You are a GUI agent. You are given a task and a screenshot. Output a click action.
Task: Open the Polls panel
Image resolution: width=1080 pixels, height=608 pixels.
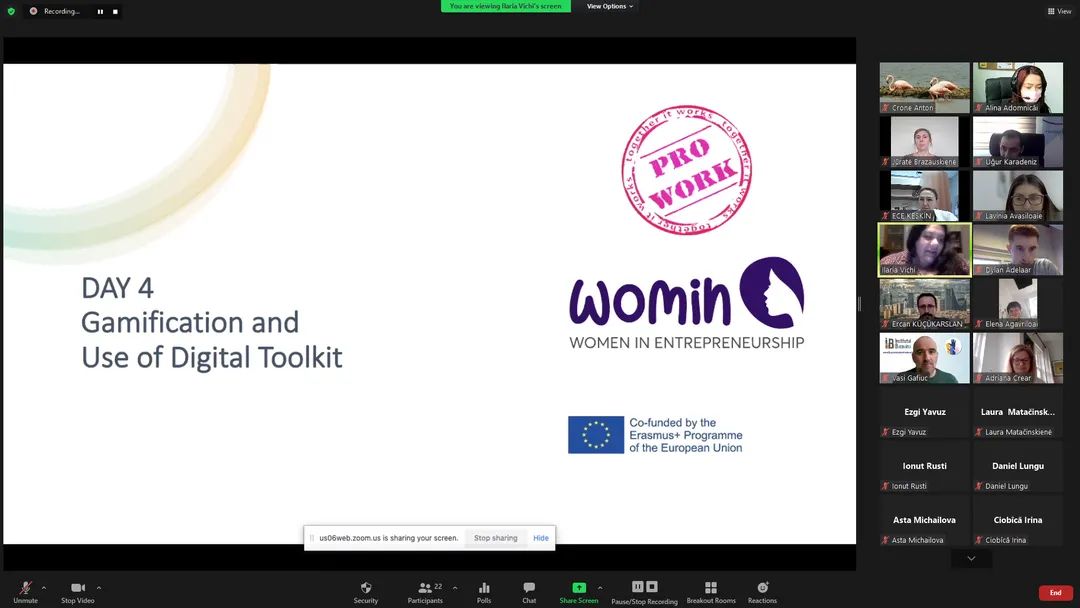tap(484, 591)
